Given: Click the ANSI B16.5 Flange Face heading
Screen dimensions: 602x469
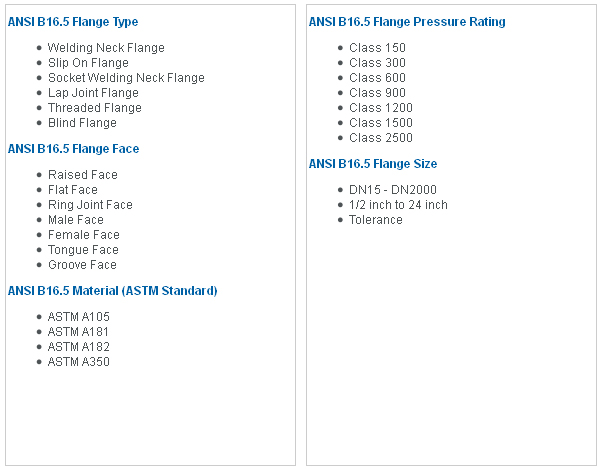Looking at the screenshot, I should point(73,149).
